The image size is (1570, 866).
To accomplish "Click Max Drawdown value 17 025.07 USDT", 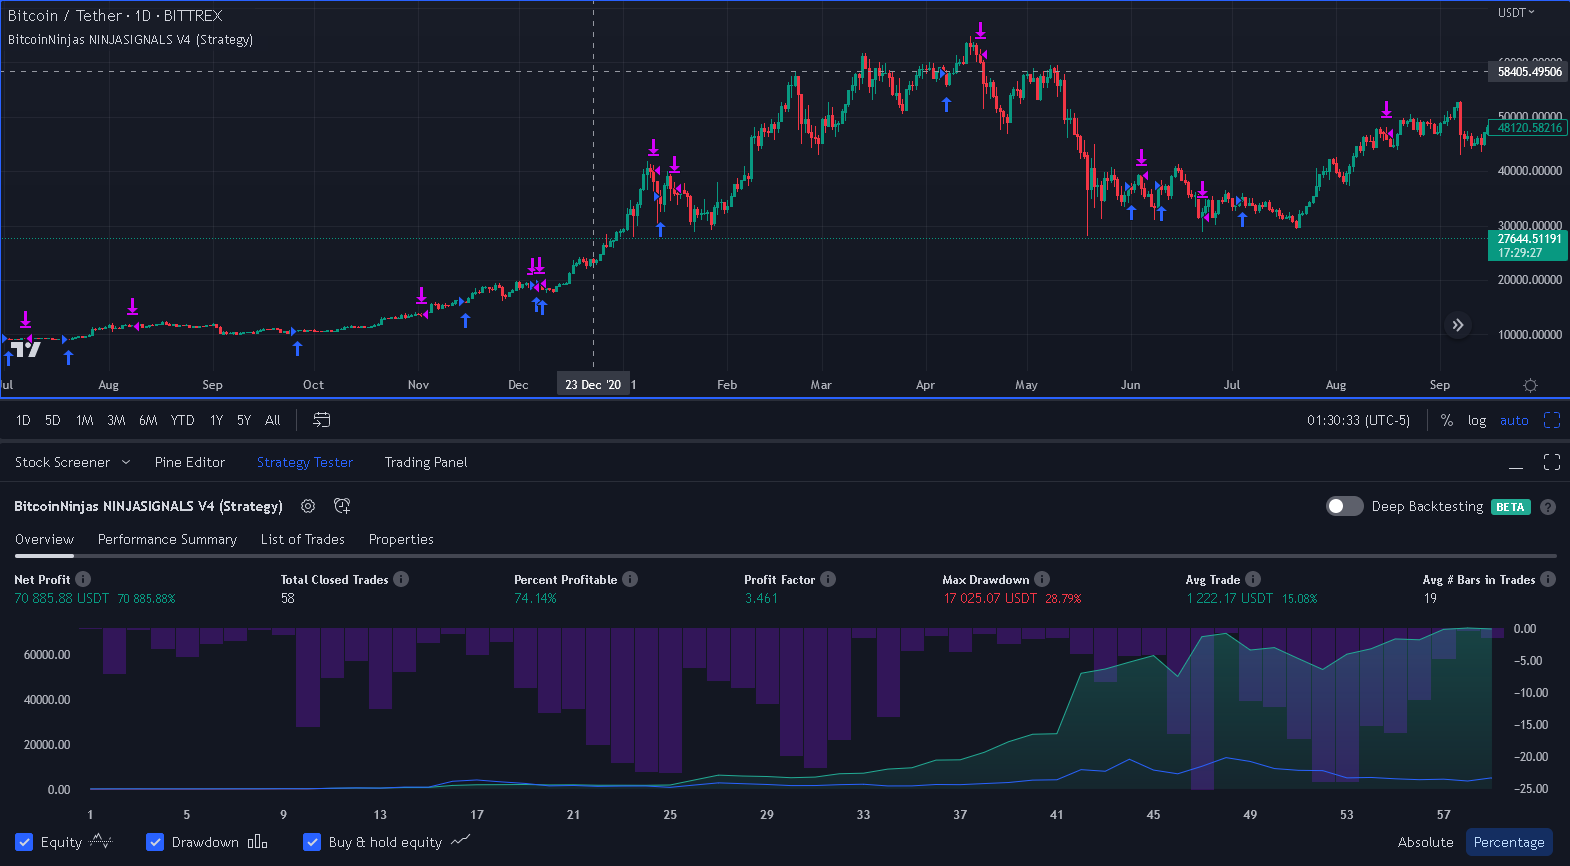I will point(990,598).
